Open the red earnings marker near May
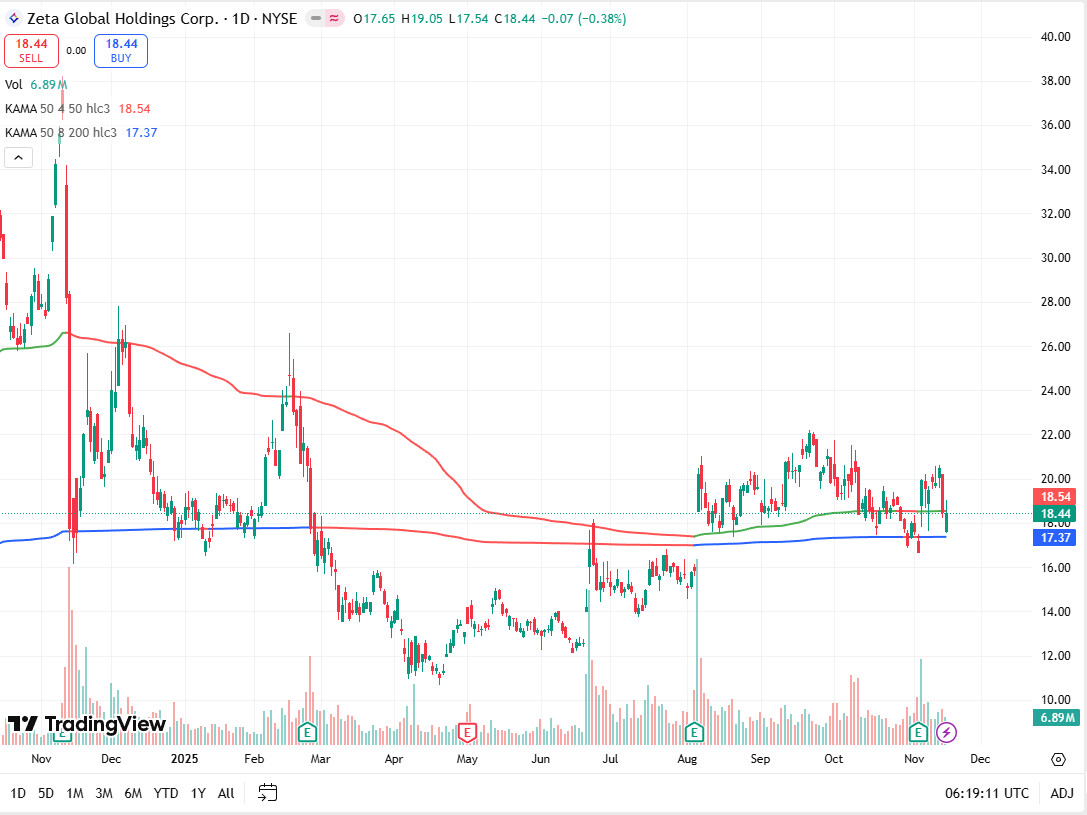Viewport: 1087px width, 815px height. tap(467, 732)
